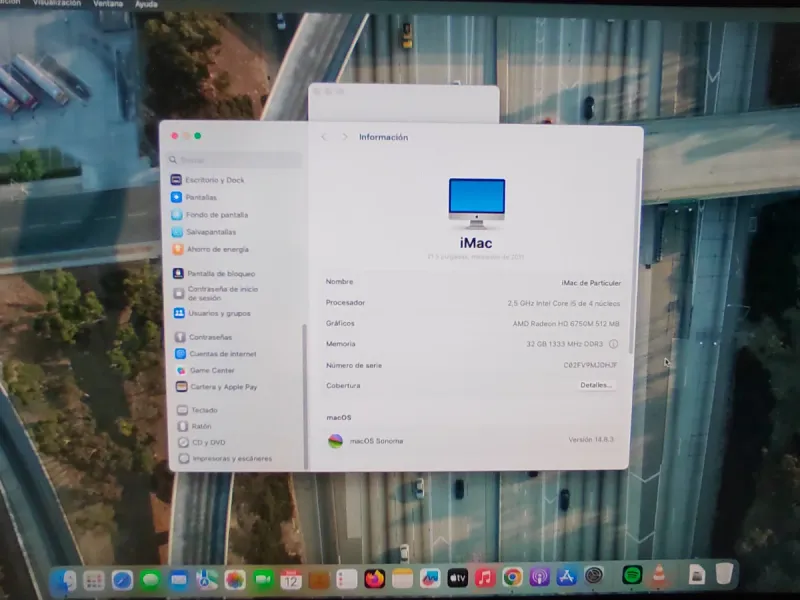This screenshot has height=600, width=800.
Task: Click 'Versión 14.8.3' text
Action: pos(591,439)
